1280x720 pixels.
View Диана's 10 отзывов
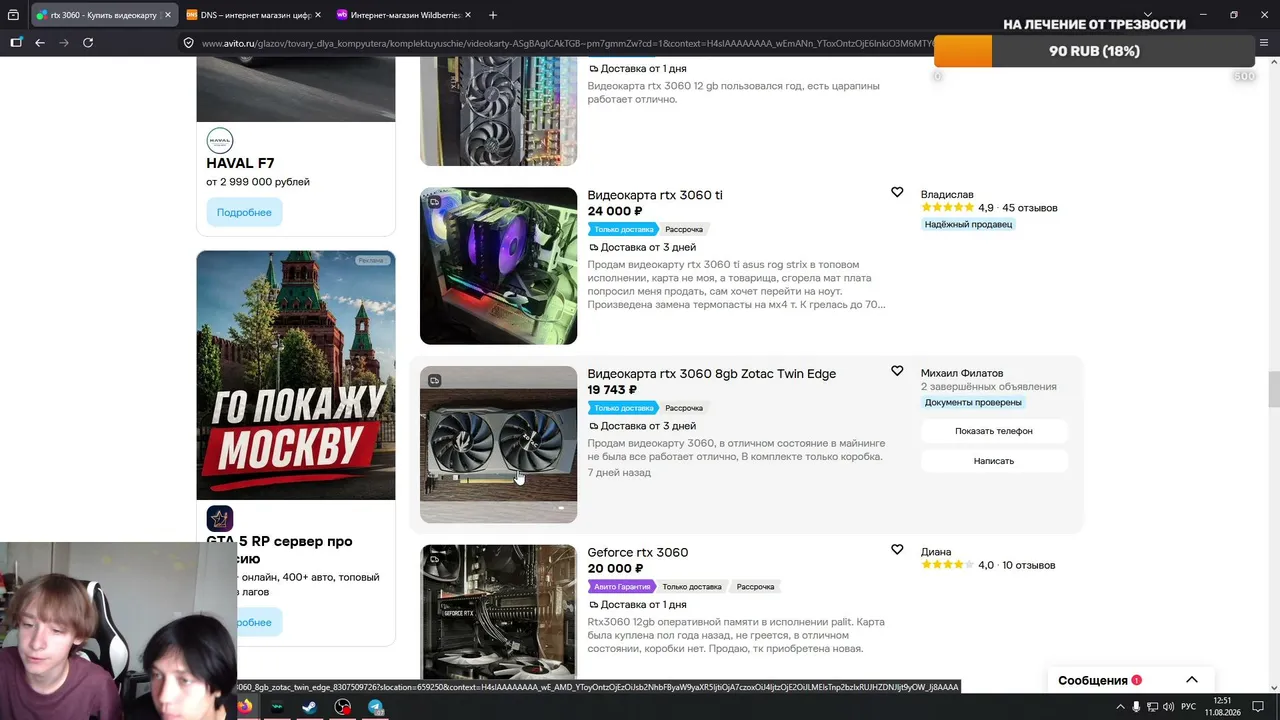pyautogui.click(x=1028, y=565)
